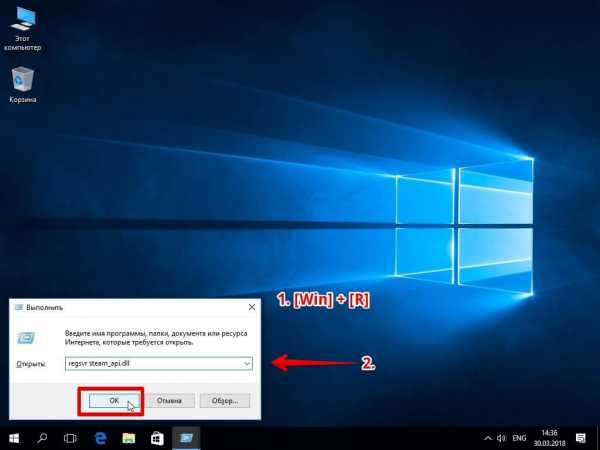Click the 'Выполнить' dialog title text
Viewport: 600px width, 450px height.
44,307
